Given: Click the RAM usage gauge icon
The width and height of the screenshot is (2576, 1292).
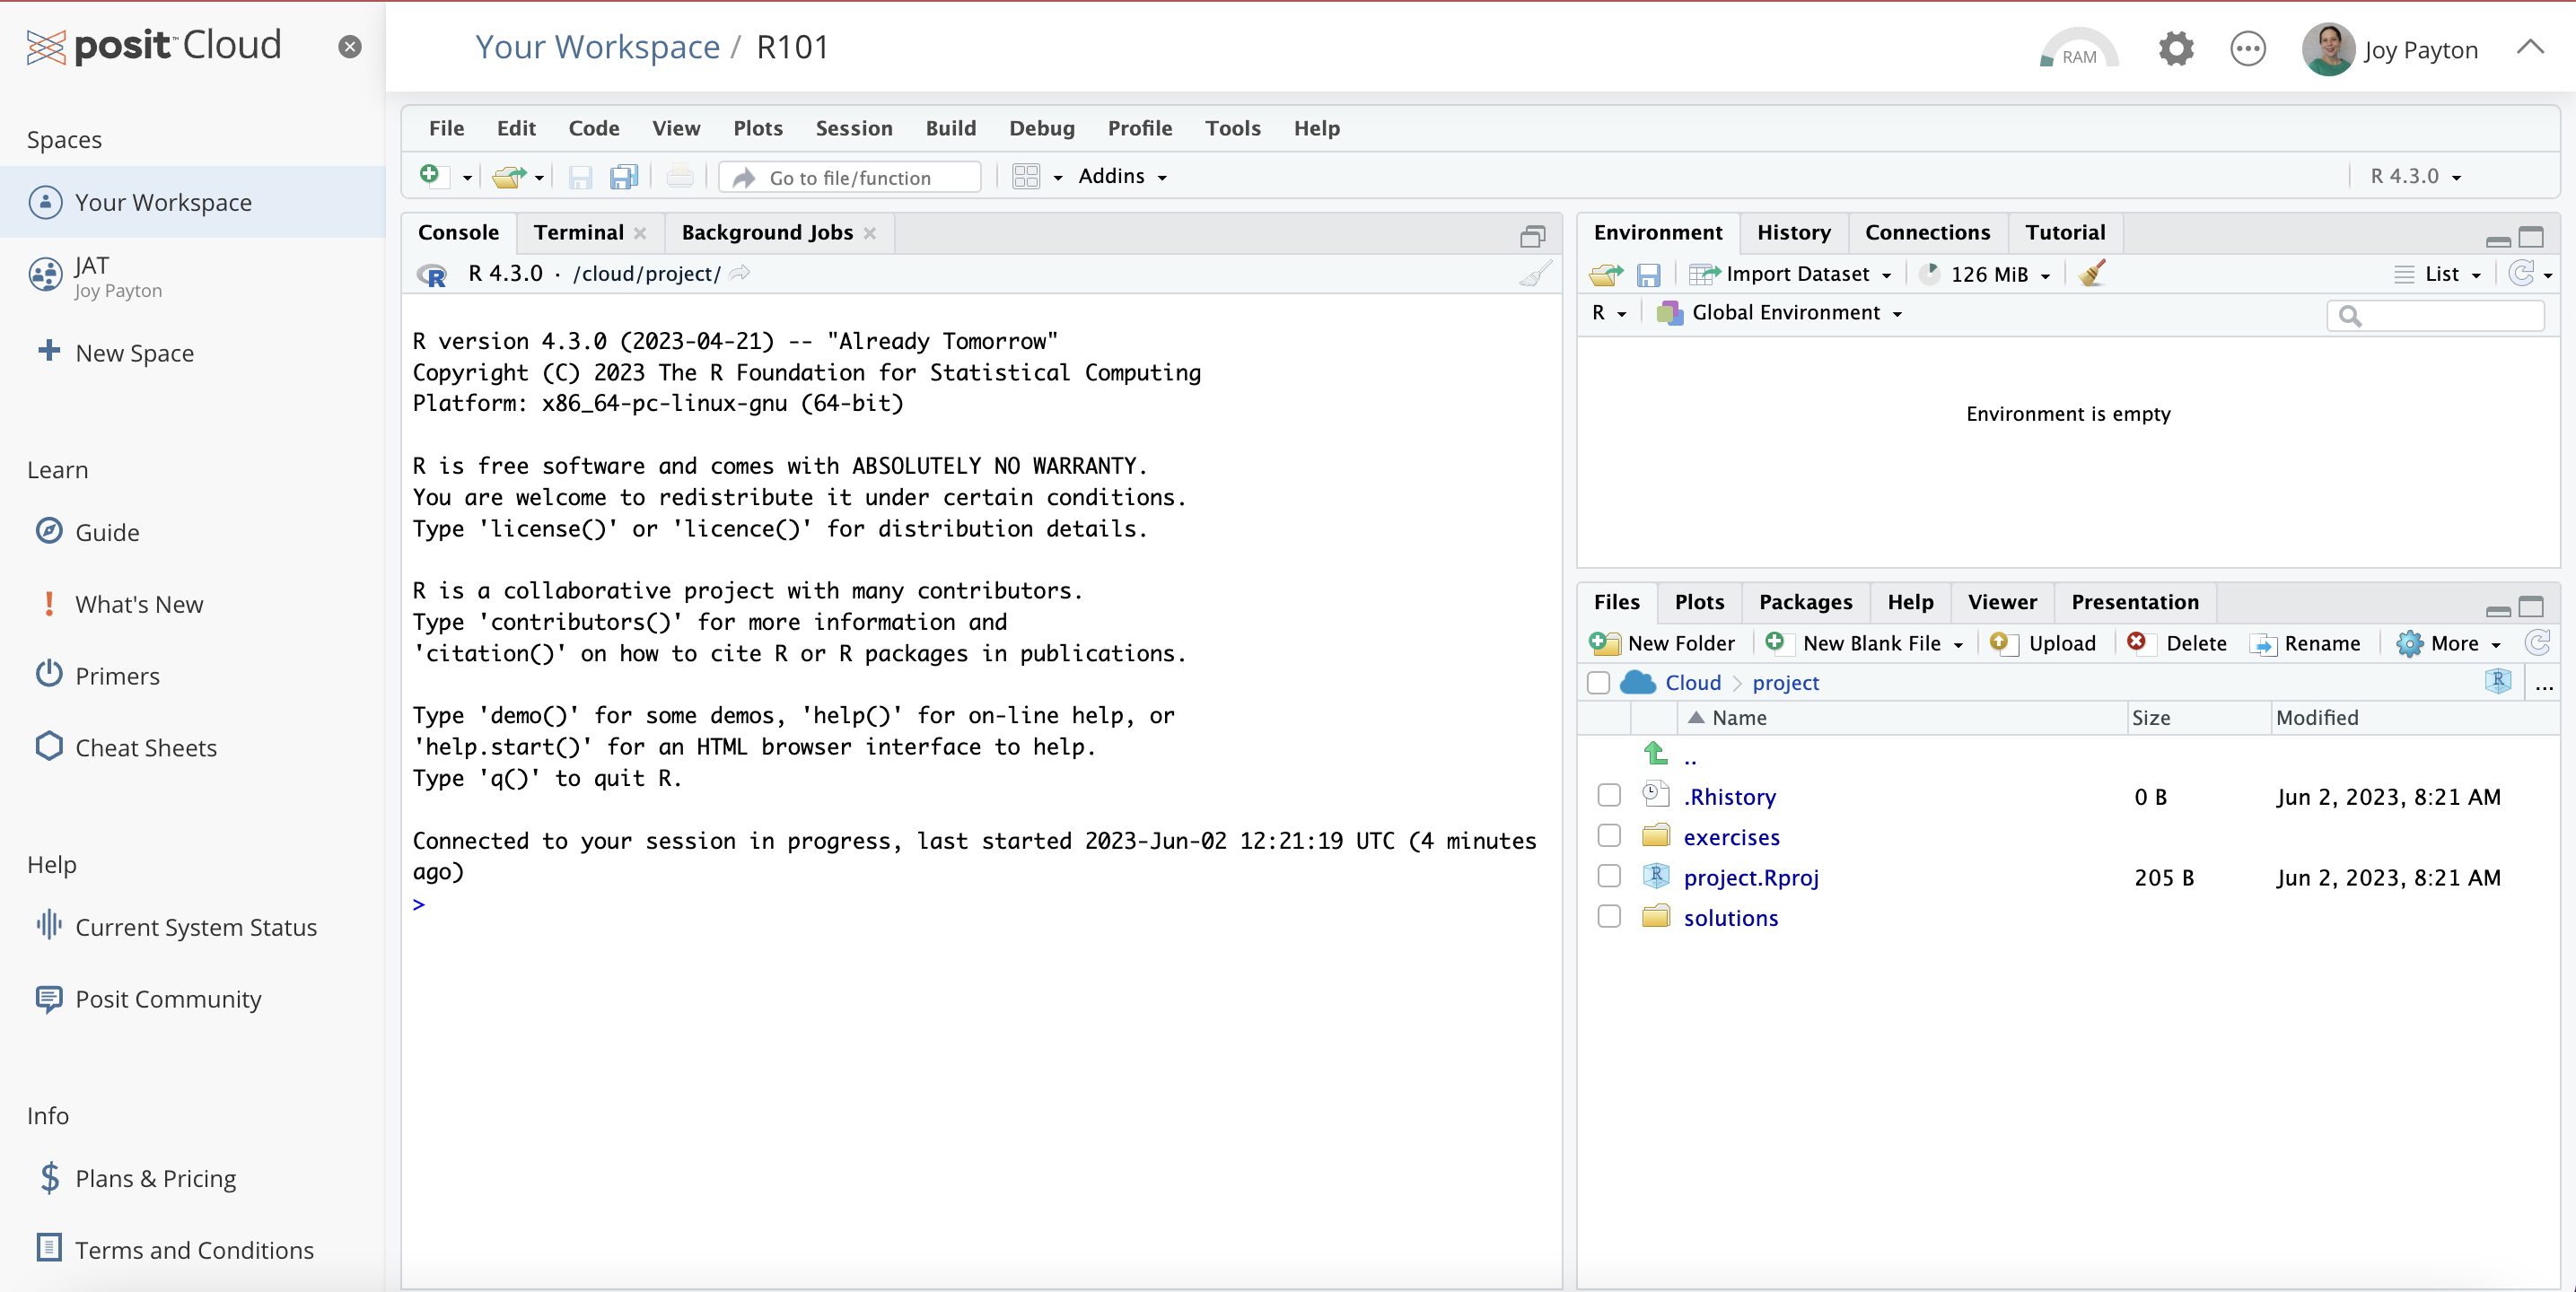Looking at the screenshot, I should click(x=2077, y=50).
